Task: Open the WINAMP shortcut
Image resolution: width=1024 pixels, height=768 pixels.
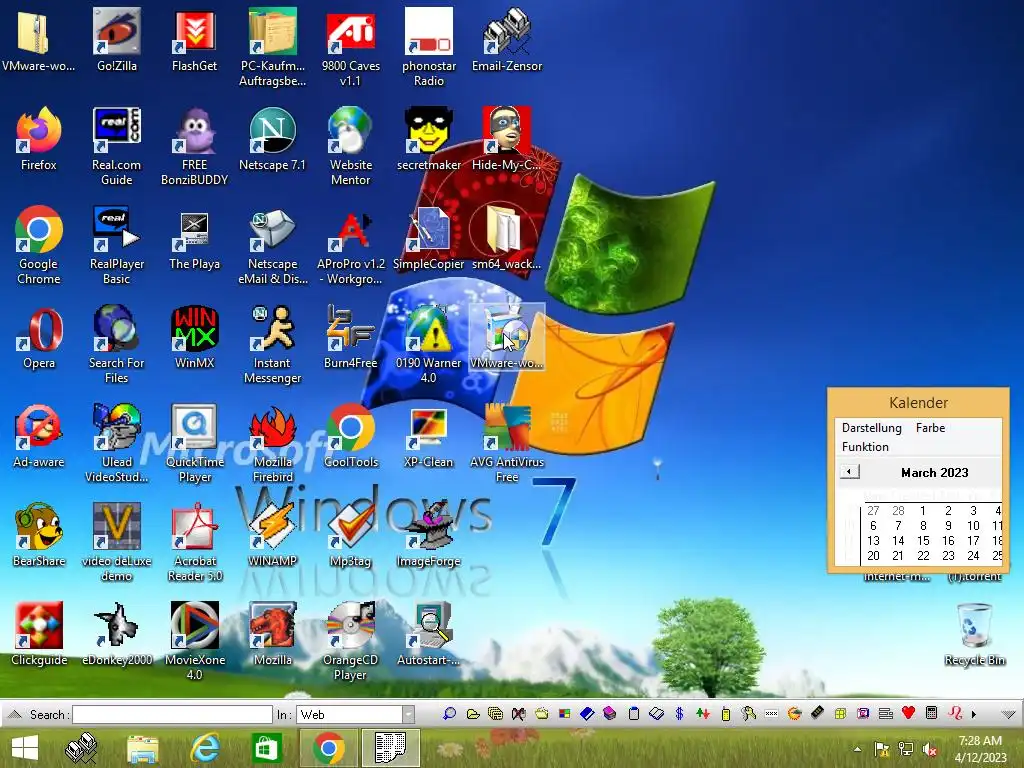Action: [272, 535]
